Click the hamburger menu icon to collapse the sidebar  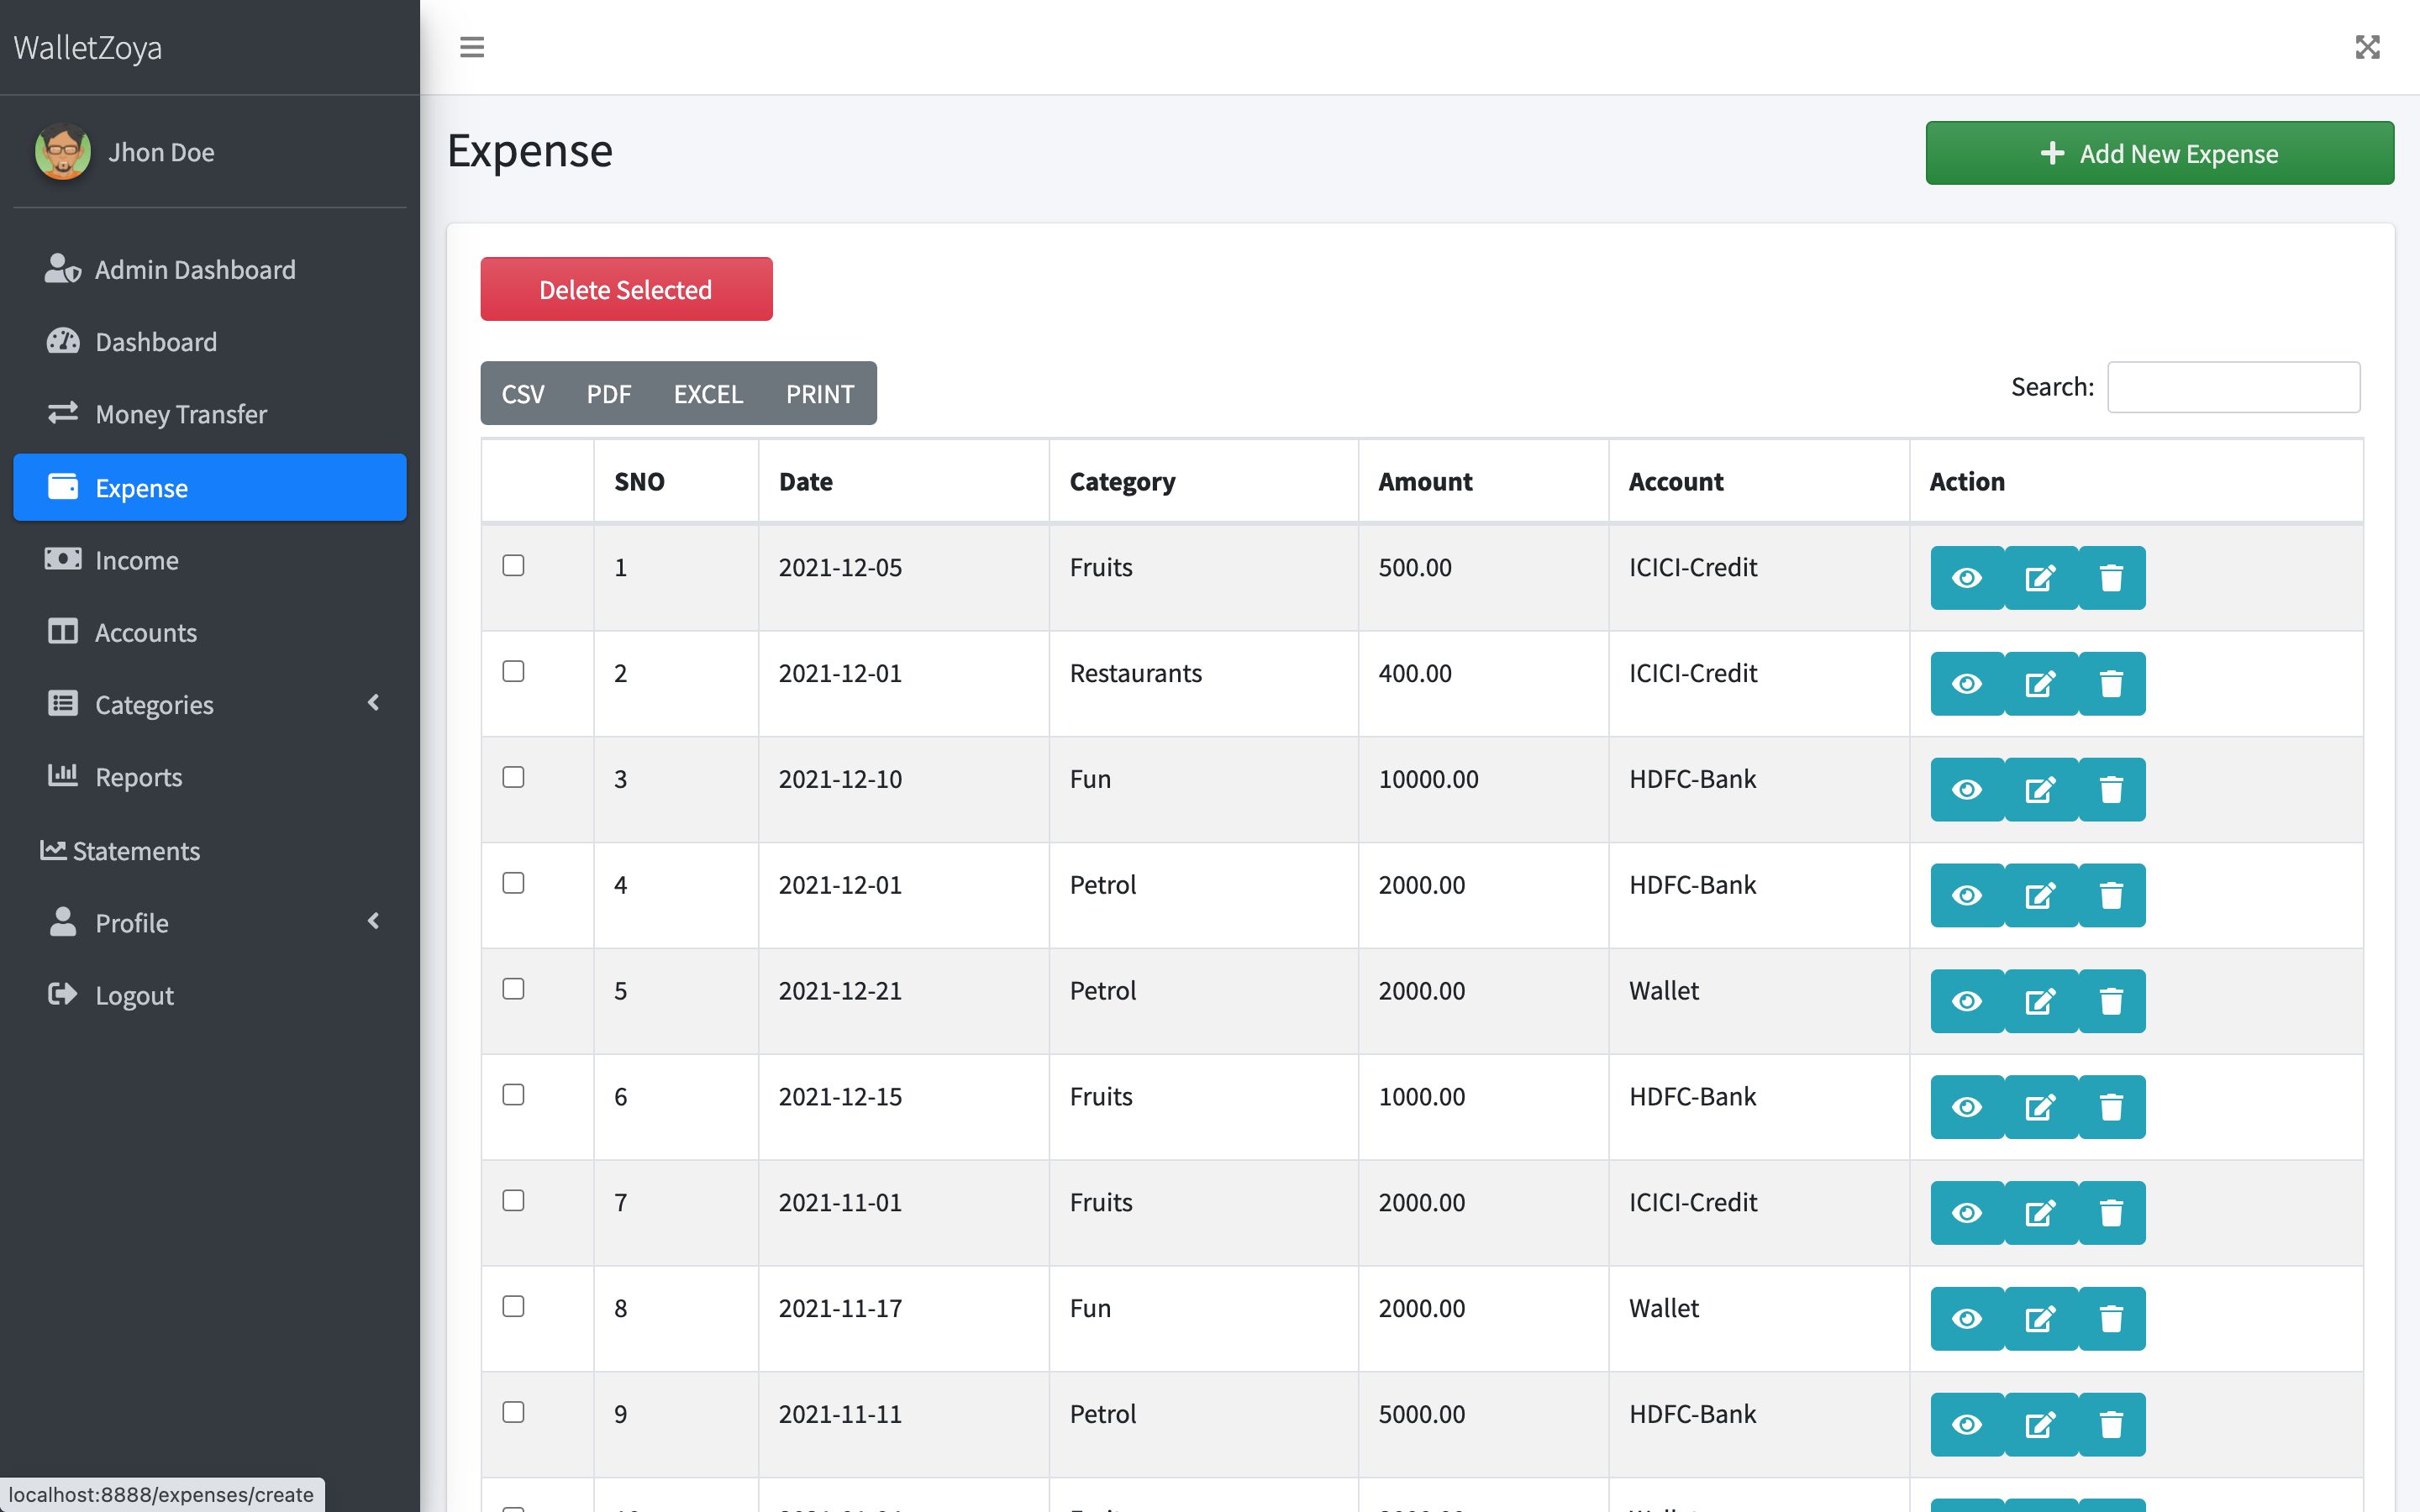pyautogui.click(x=472, y=47)
